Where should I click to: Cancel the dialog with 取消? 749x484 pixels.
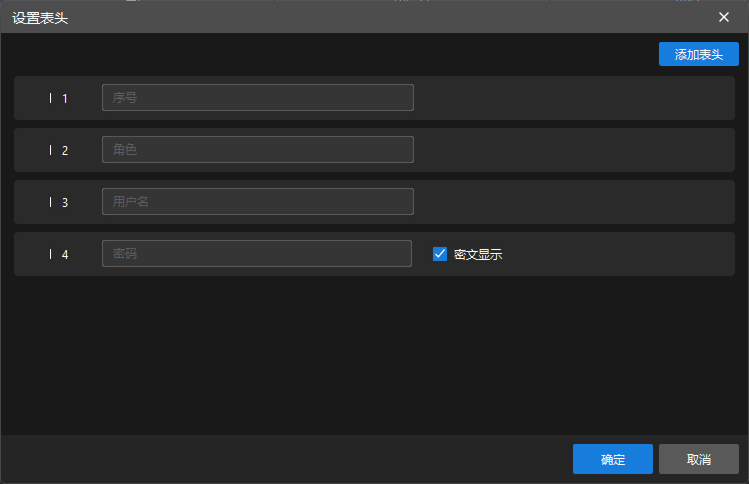698,459
